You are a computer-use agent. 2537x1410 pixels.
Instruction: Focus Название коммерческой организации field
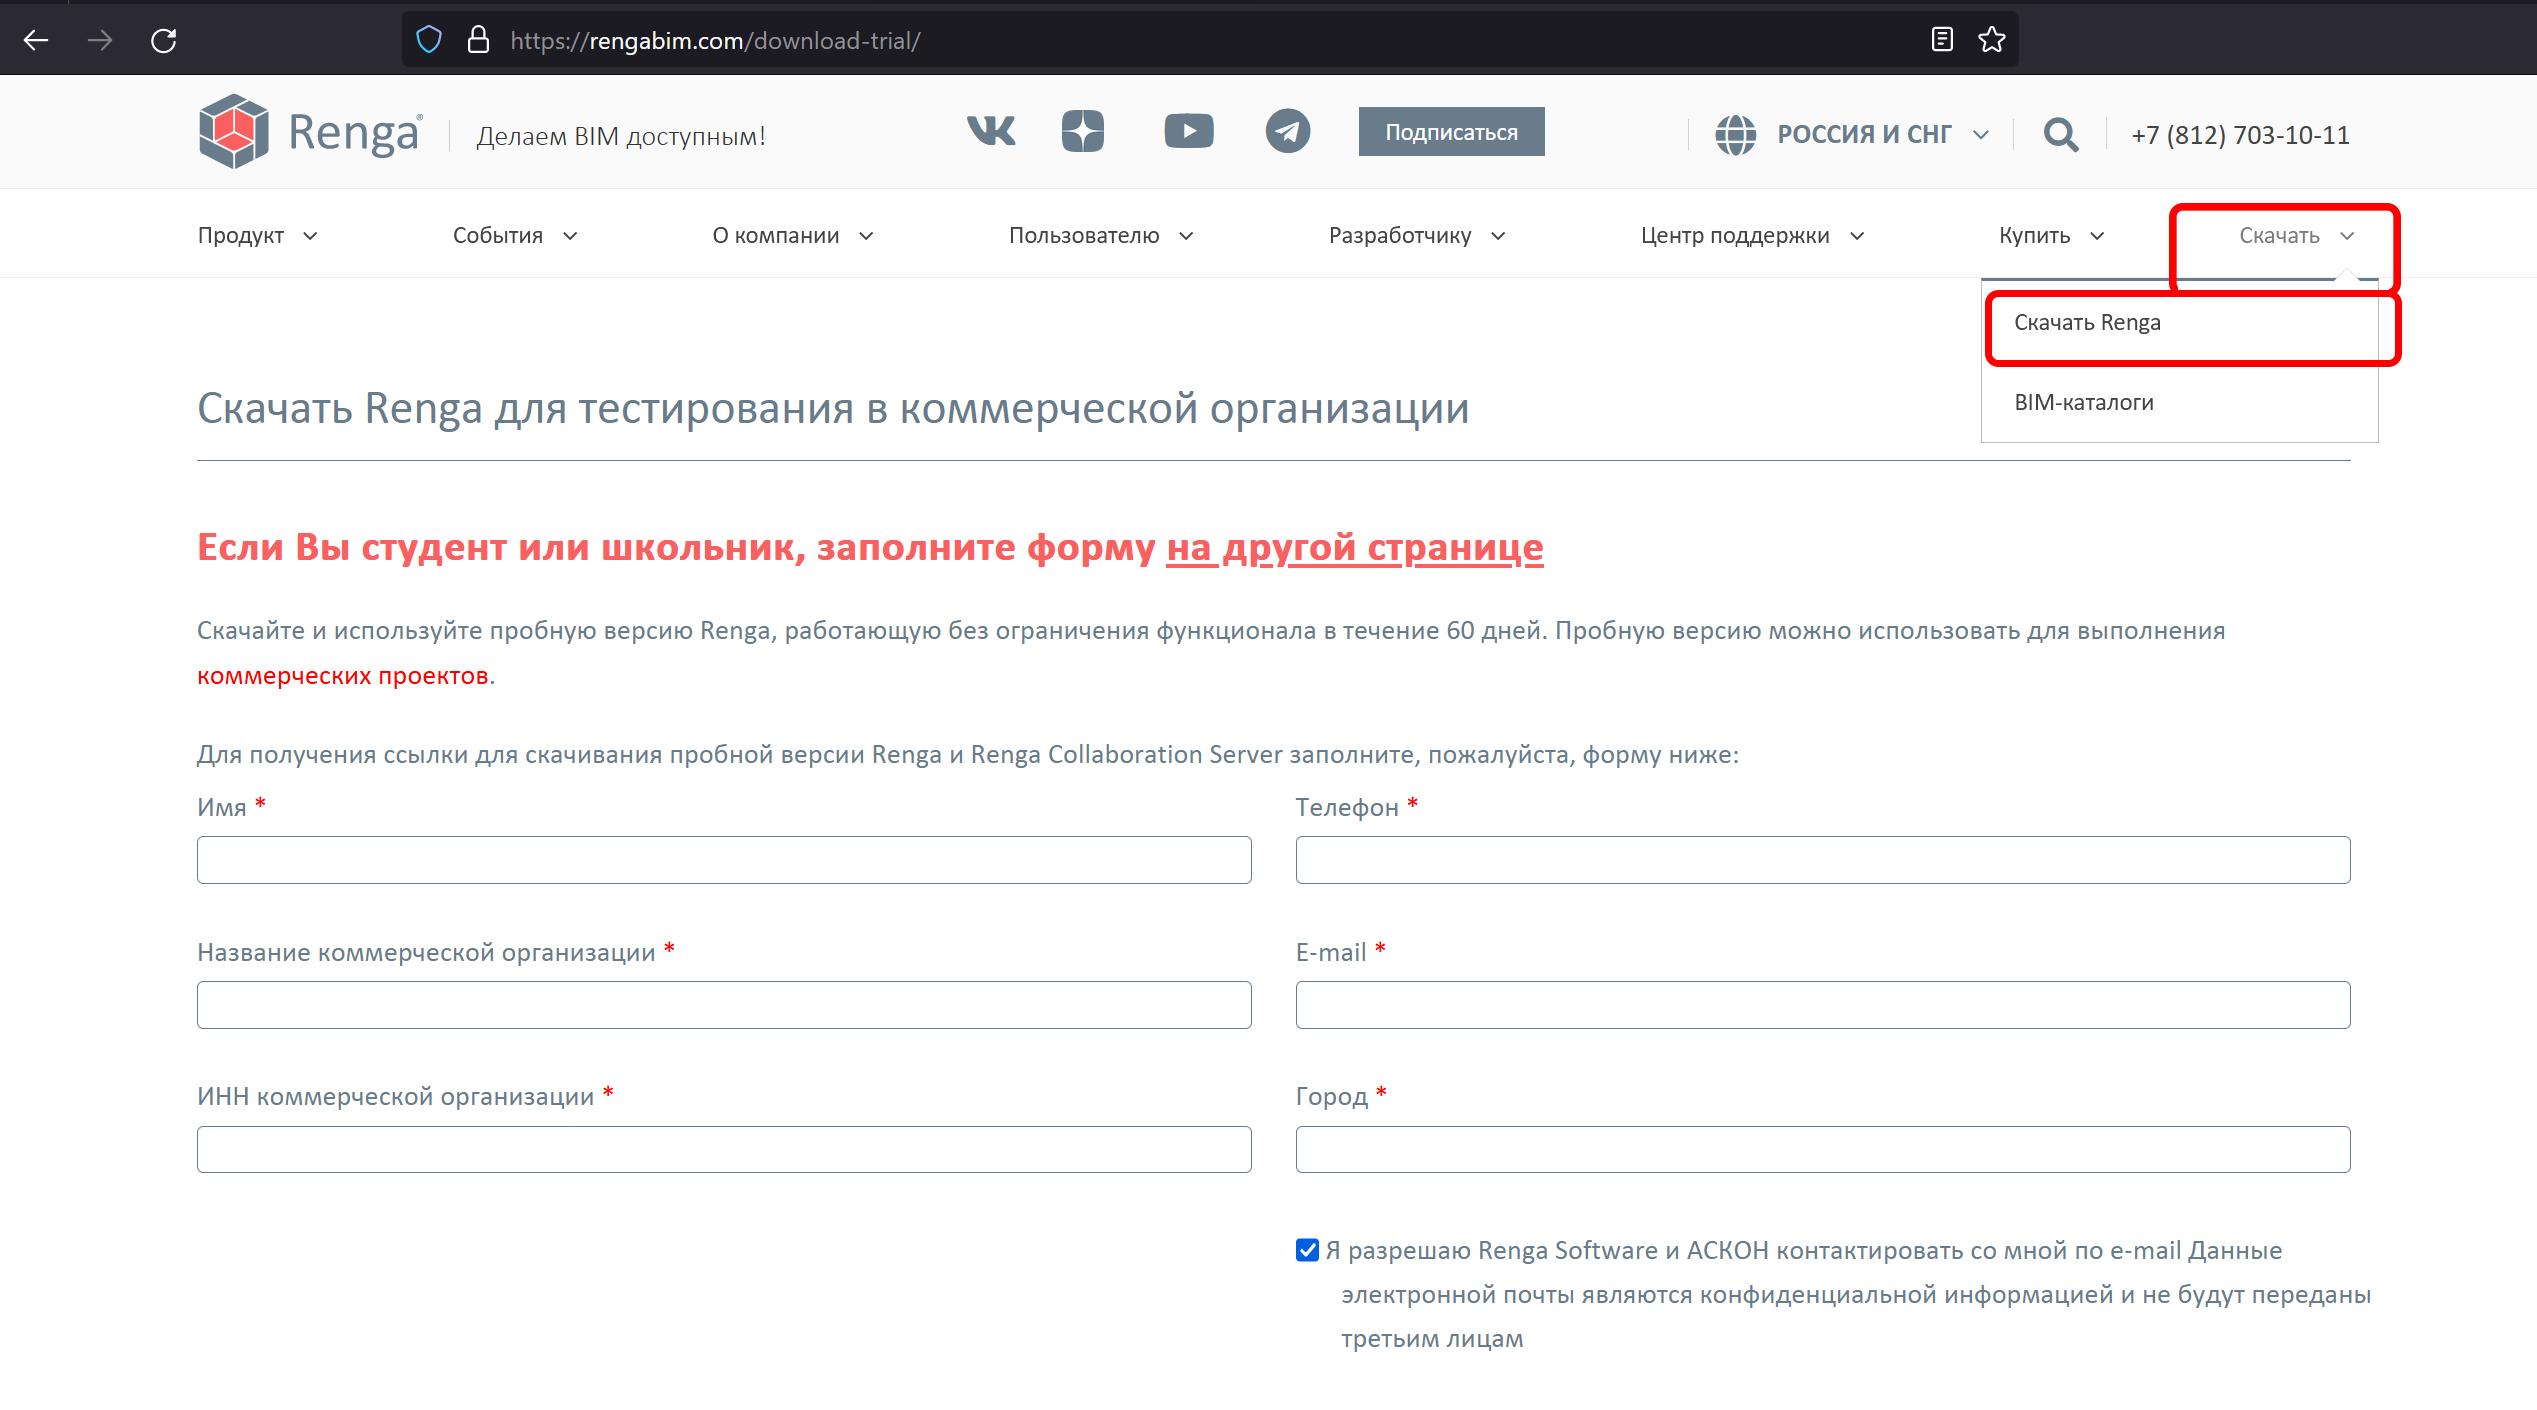pyautogui.click(x=724, y=1005)
